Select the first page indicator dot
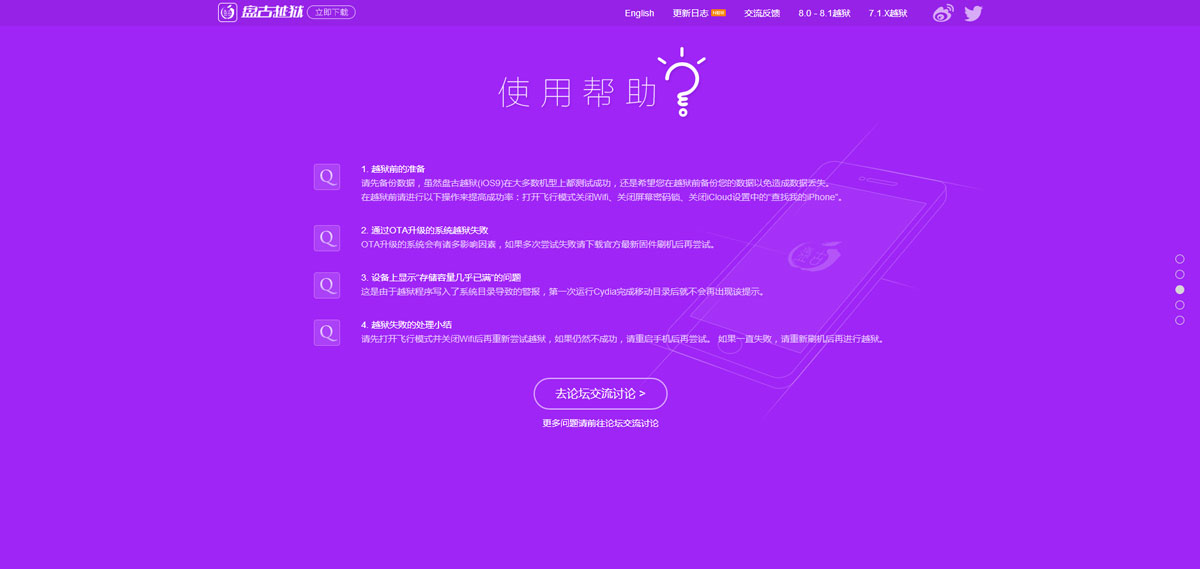 (x=1180, y=259)
